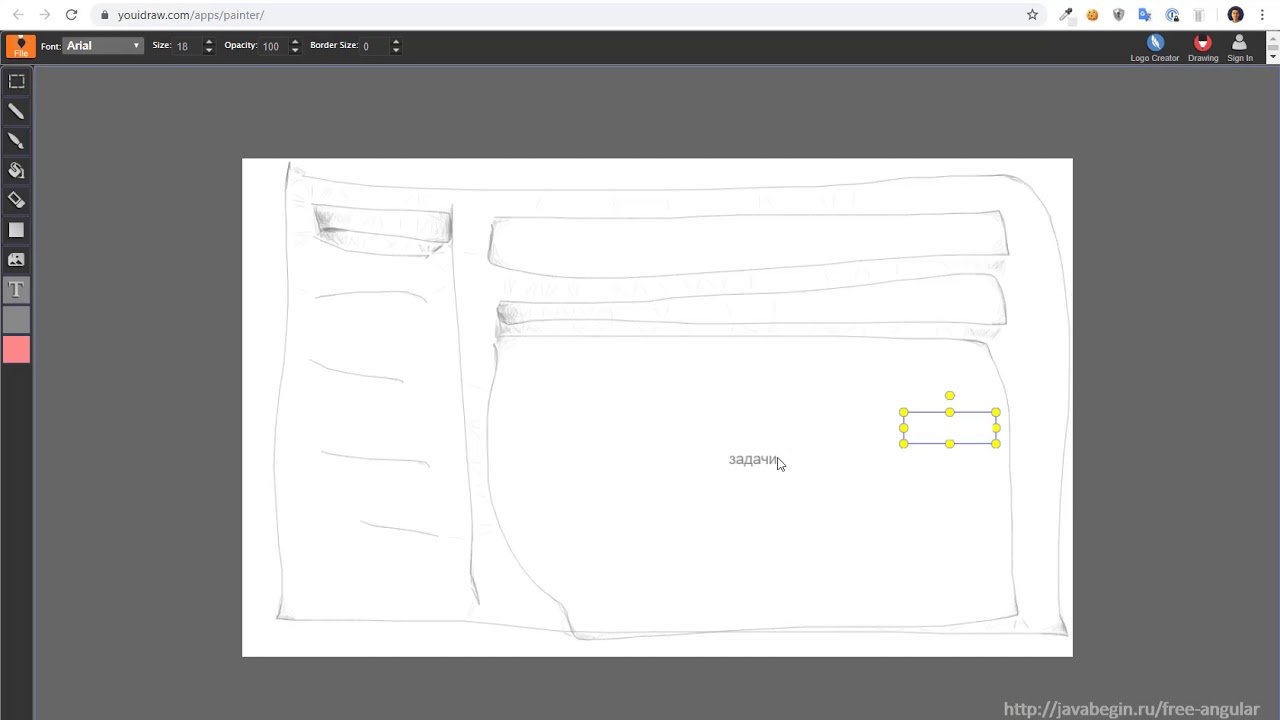Click the Sign In icon
This screenshot has height=720, width=1280.
tap(1239, 47)
